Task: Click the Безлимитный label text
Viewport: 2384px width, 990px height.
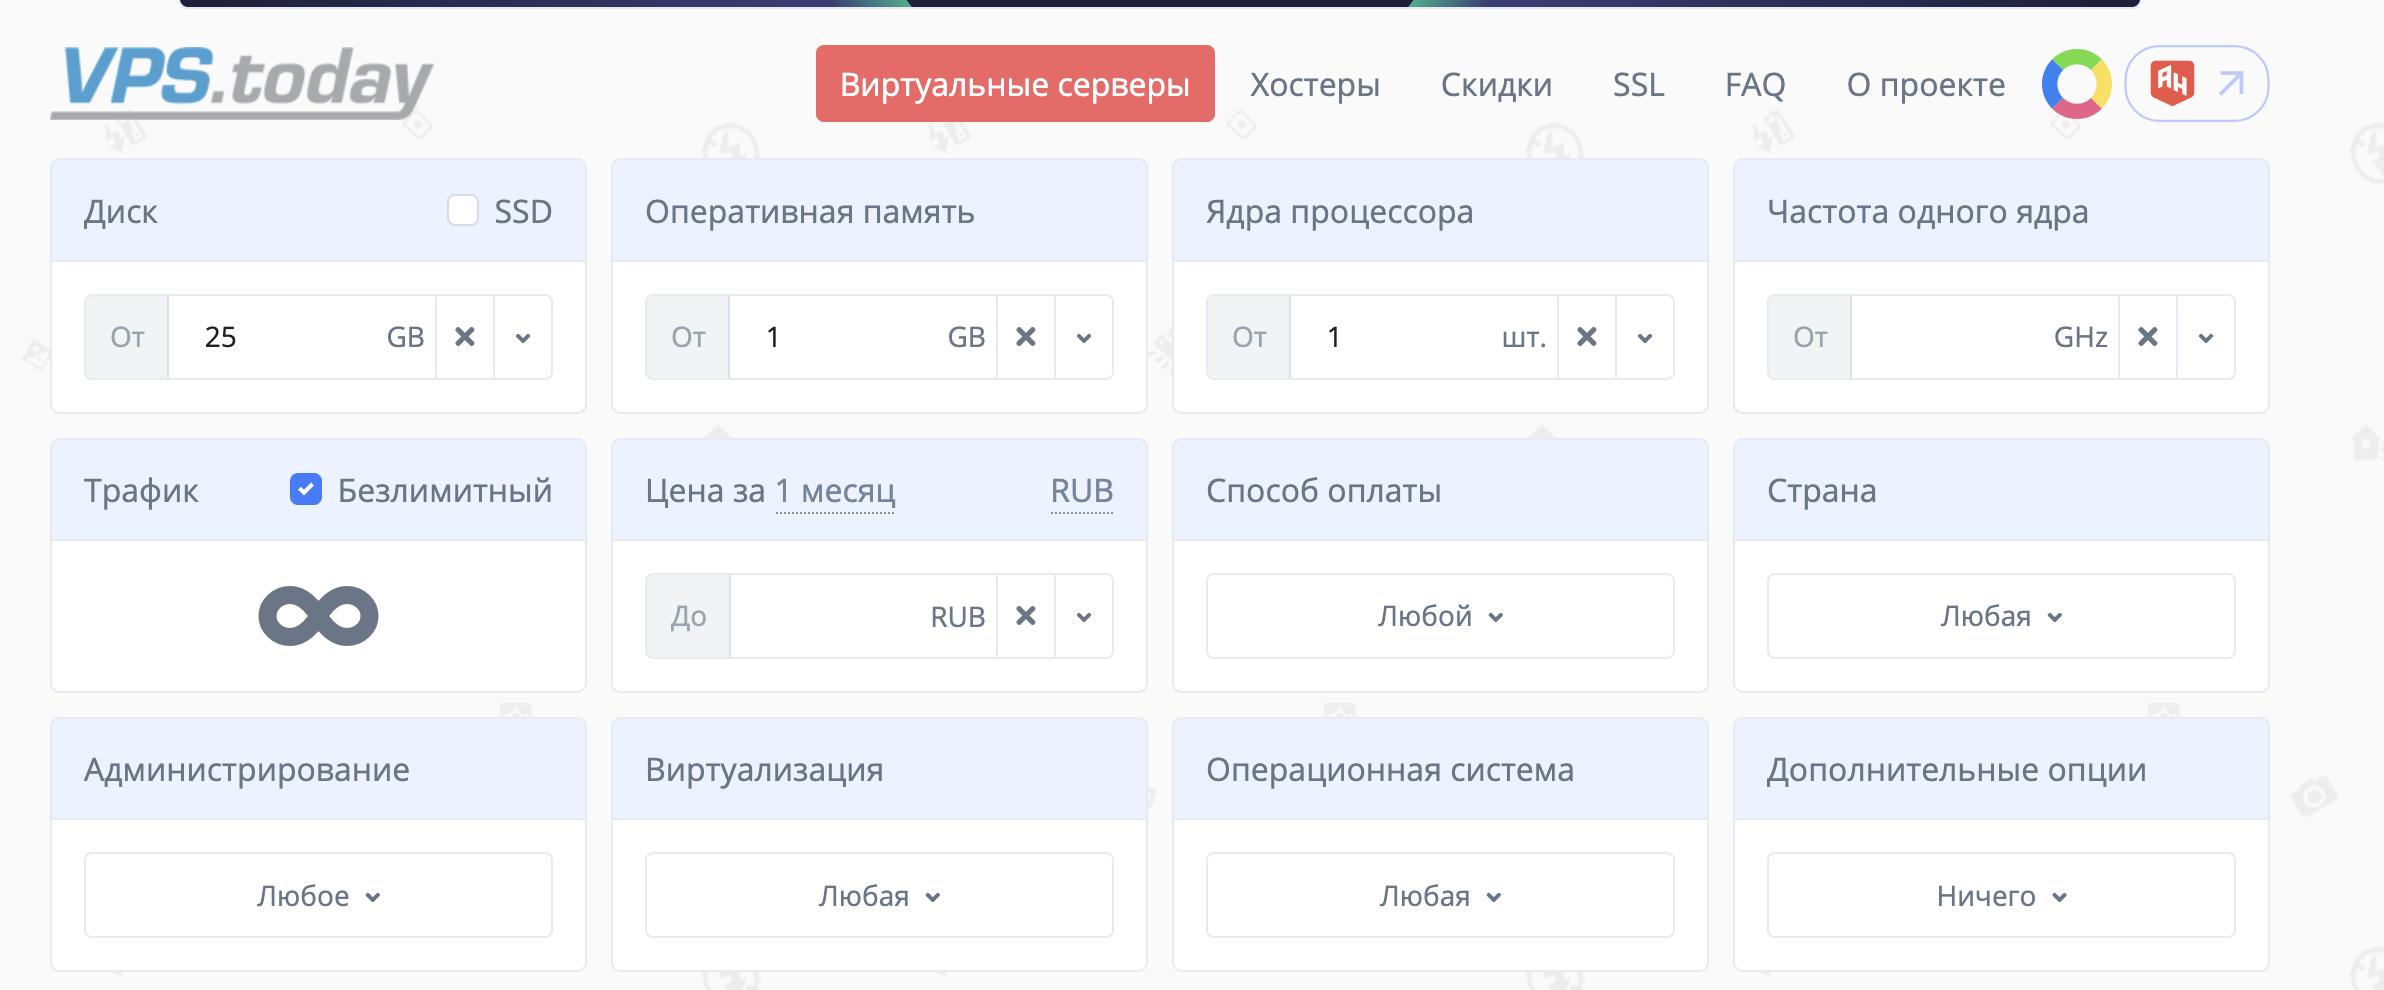Action: 445,491
